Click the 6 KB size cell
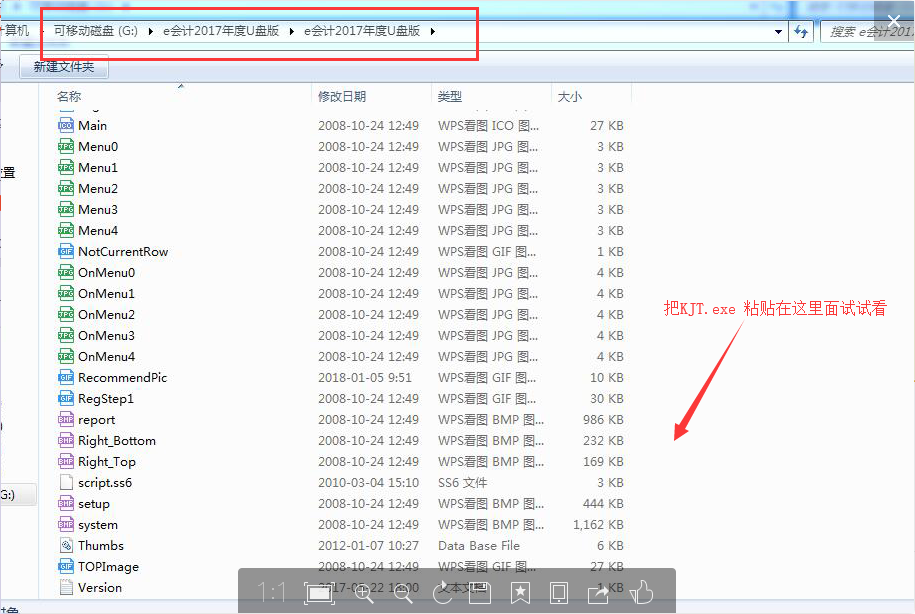This screenshot has height=614, width=915. (610, 546)
